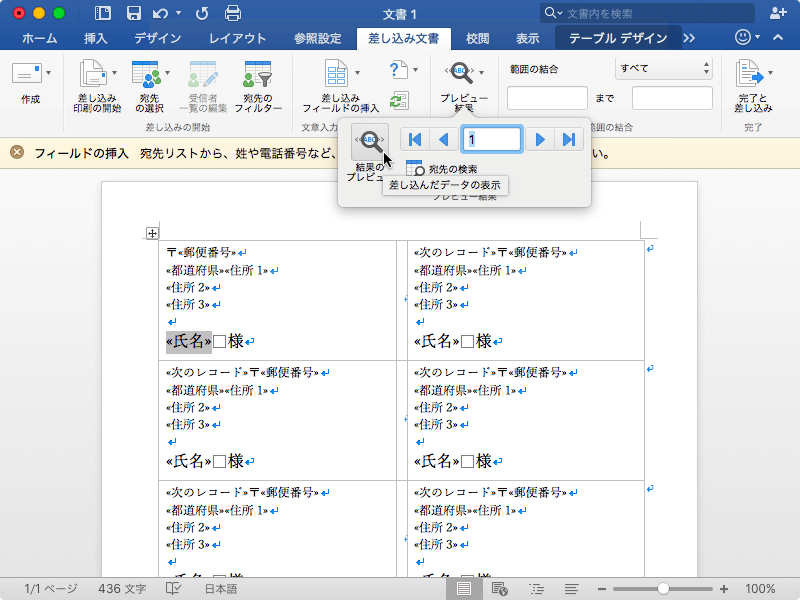
Task: Click the 436 文字 word count
Action: pos(122,589)
